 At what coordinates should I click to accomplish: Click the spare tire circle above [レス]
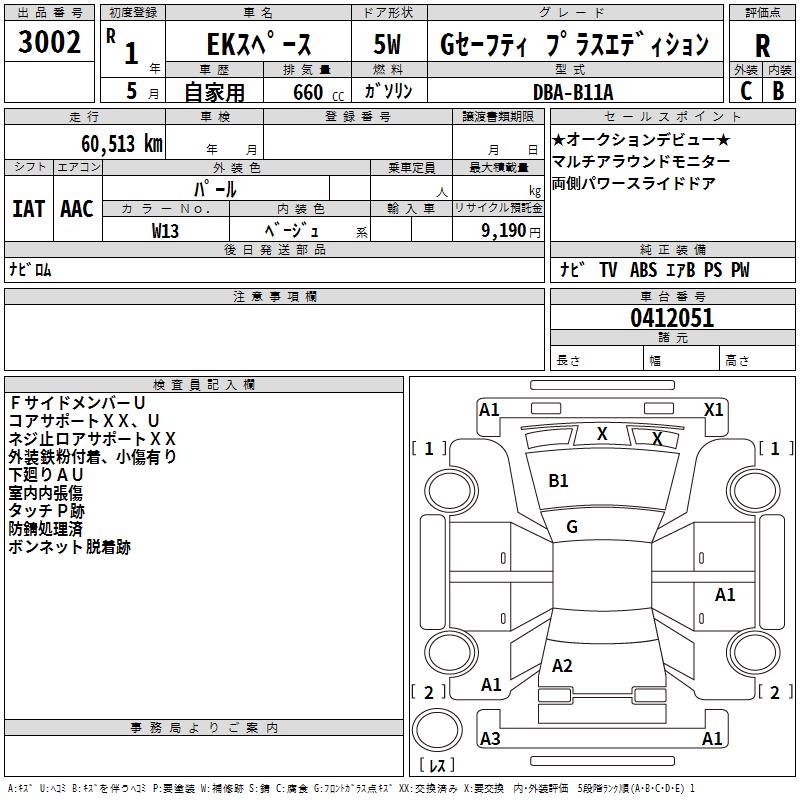tap(437, 729)
